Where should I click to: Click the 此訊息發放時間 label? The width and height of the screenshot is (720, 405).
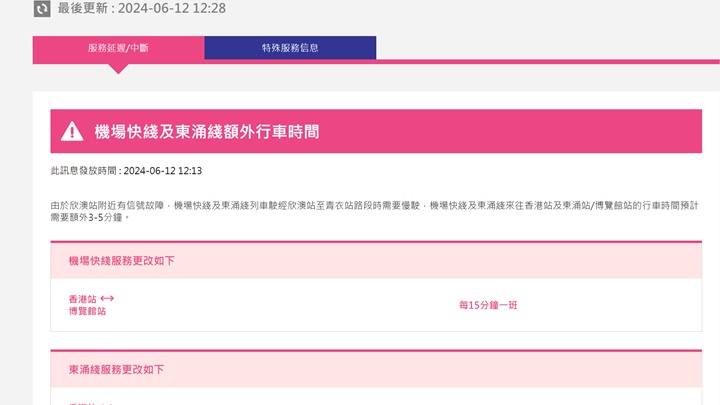85,171
